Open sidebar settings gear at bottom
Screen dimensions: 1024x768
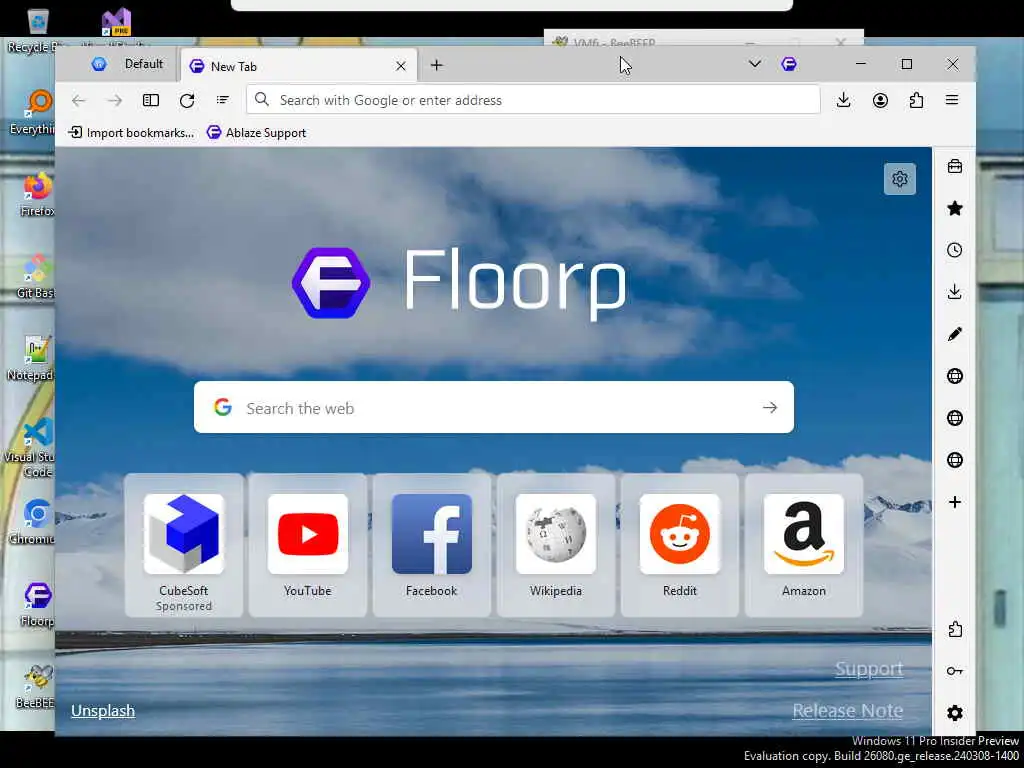(x=954, y=712)
